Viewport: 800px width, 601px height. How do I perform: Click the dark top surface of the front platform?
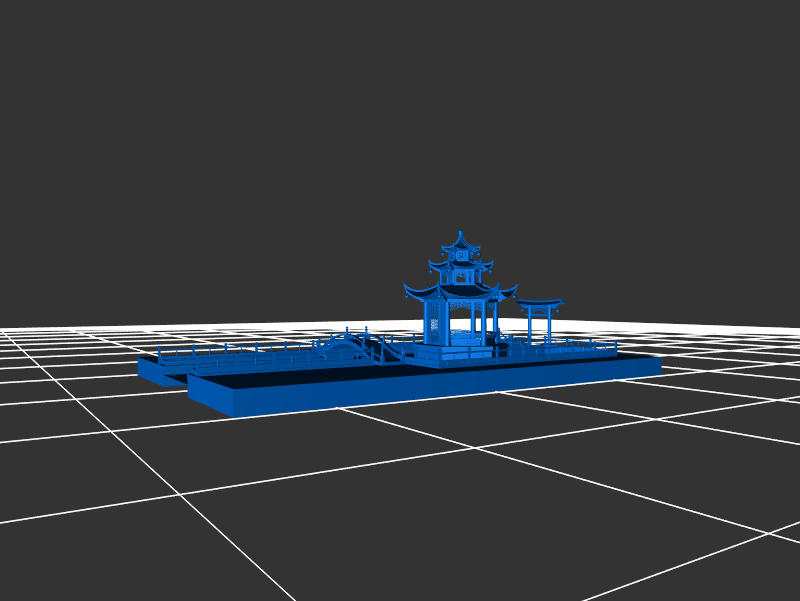pos(300,376)
